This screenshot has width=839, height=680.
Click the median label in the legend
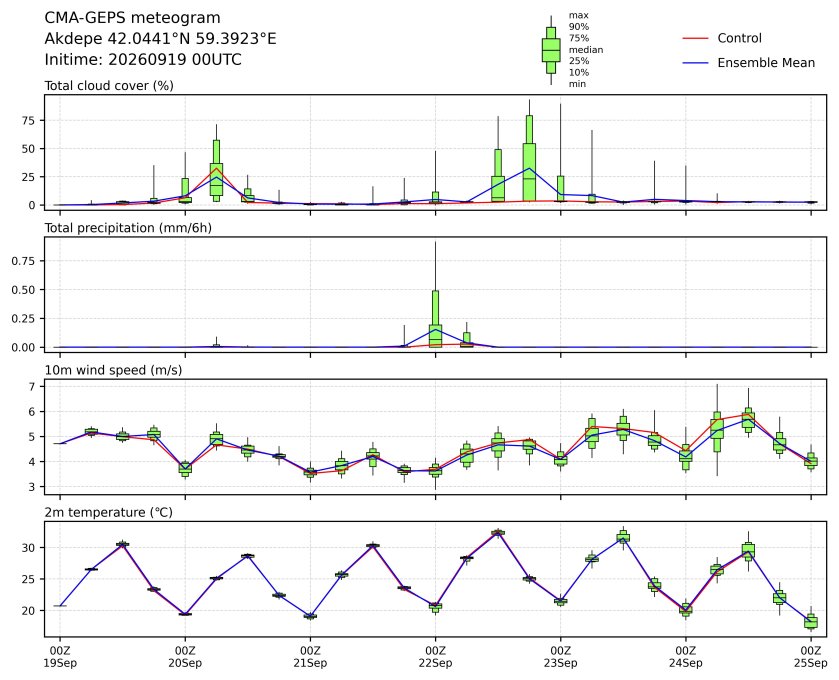(x=586, y=50)
